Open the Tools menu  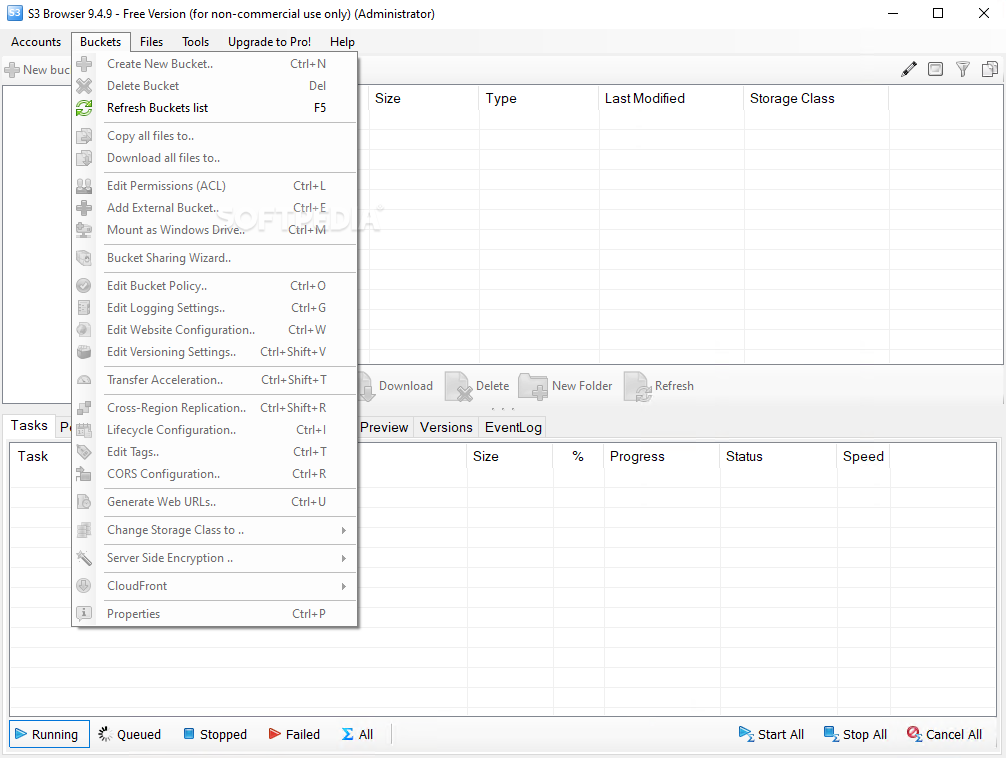[x=196, y=42]
